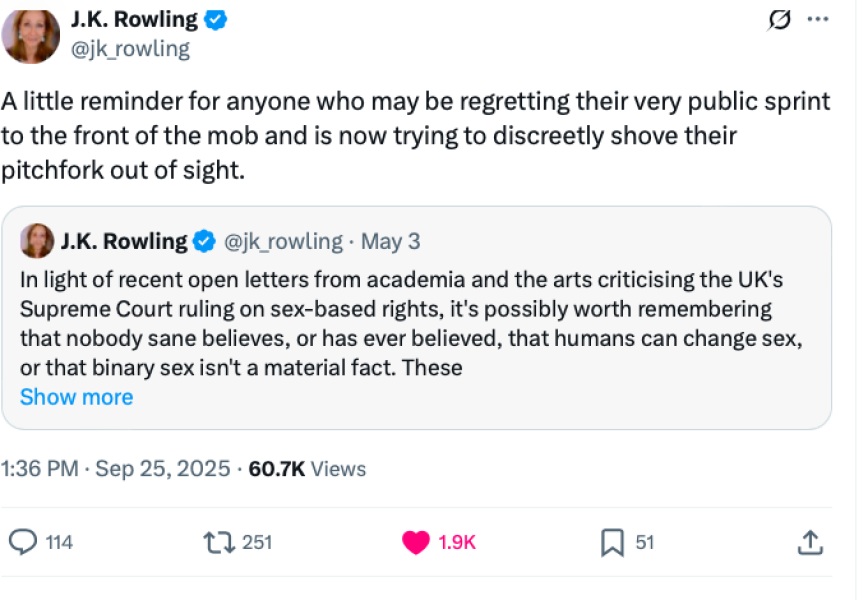Click the 251 reposts count
This screenshot has height=600, width=868.
point(257,542)
